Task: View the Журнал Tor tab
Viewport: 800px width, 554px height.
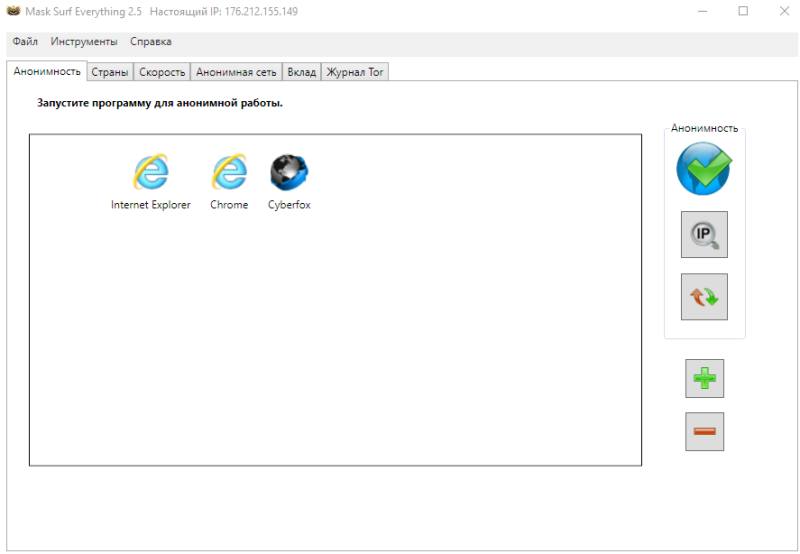Action: [355, 72]
